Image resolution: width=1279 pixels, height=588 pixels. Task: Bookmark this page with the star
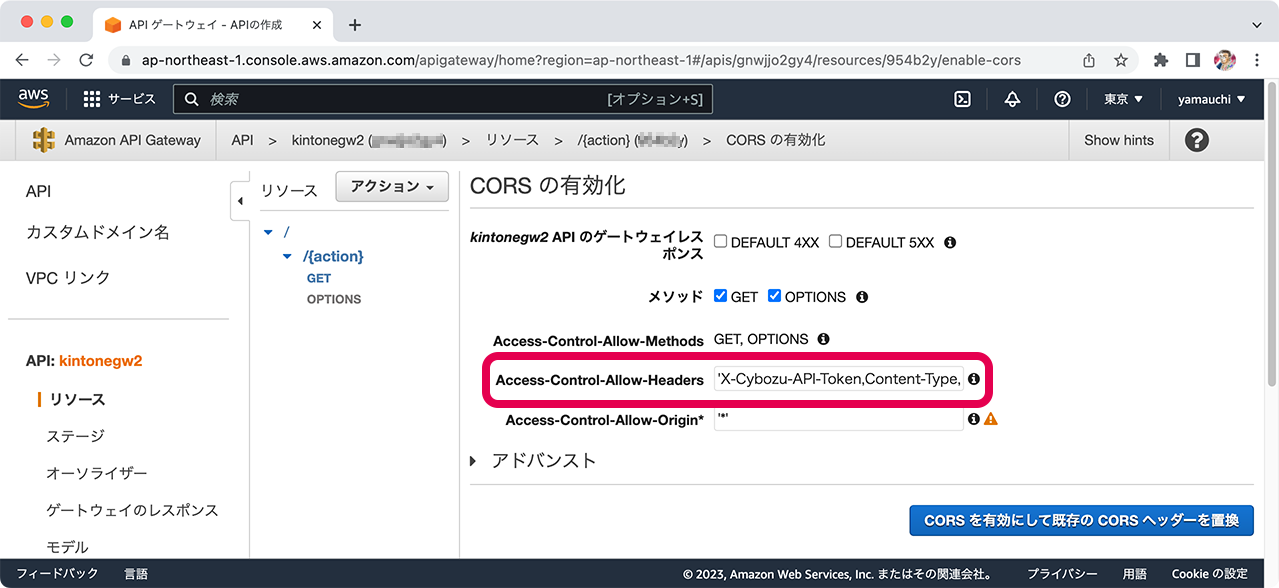(1121, 60)
